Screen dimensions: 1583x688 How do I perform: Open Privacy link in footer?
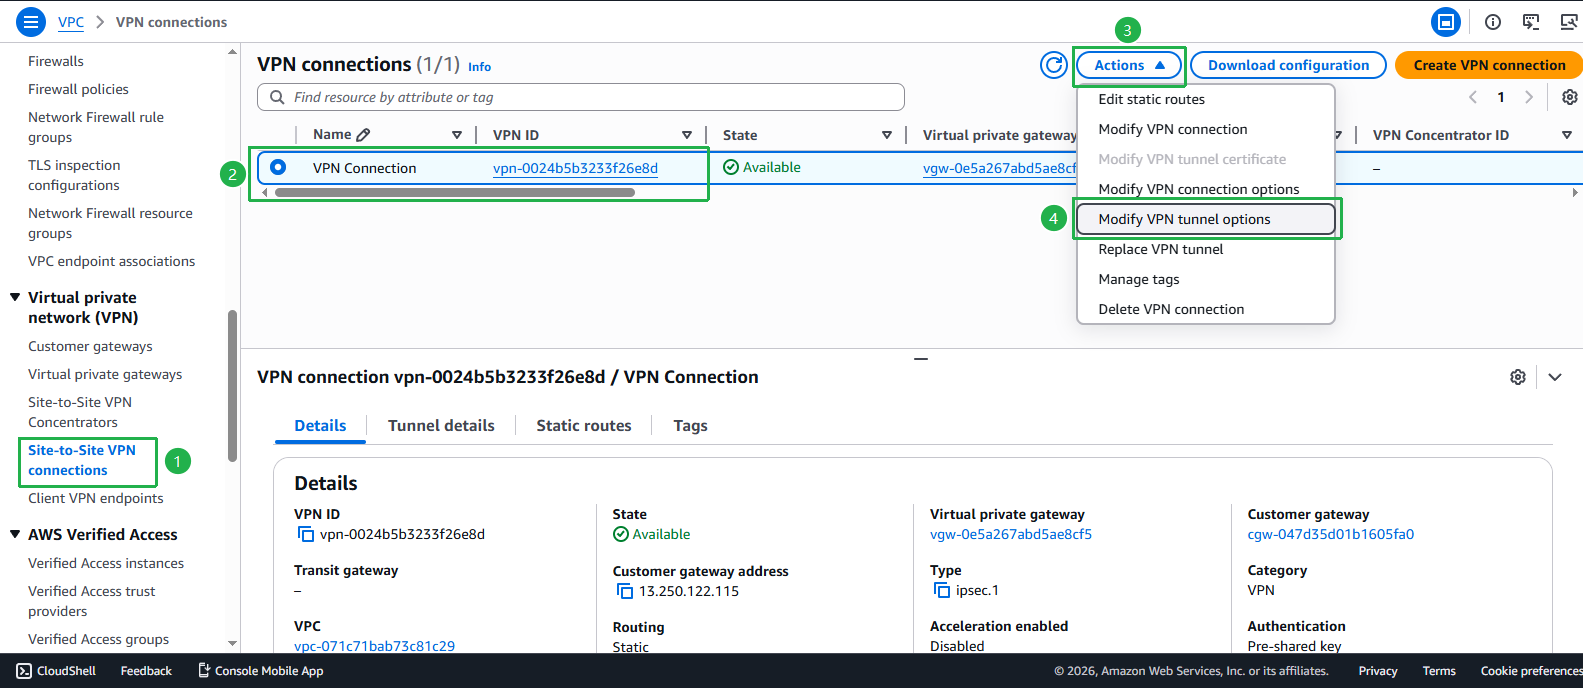pyautogui.click(x=1378, y=671)
